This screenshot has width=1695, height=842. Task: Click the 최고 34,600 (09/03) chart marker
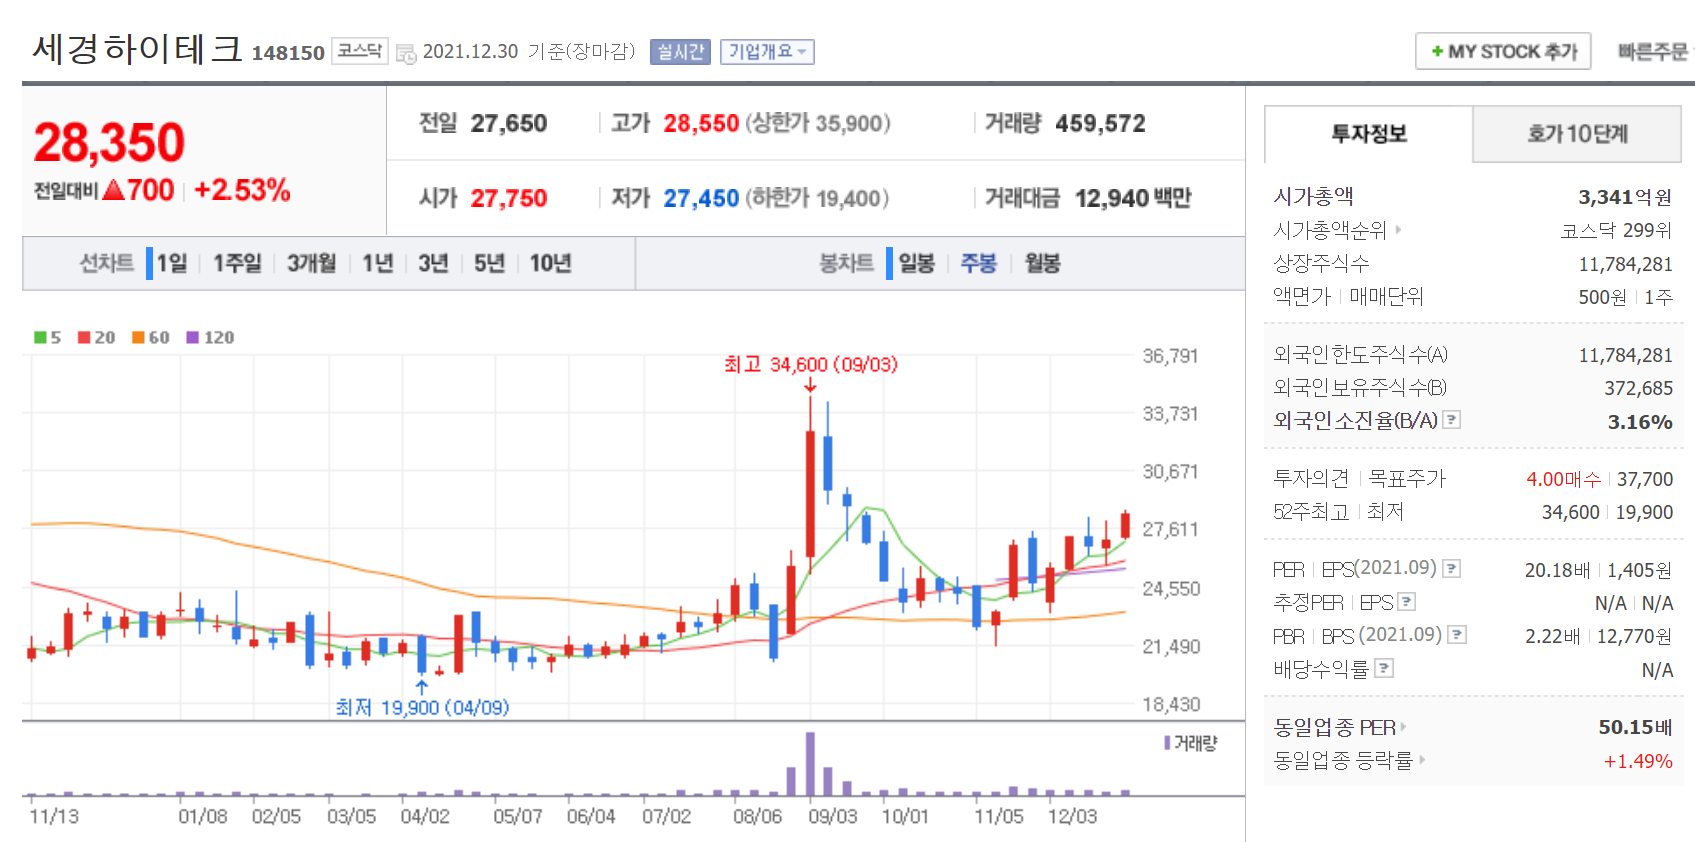(x=811, y=365)
